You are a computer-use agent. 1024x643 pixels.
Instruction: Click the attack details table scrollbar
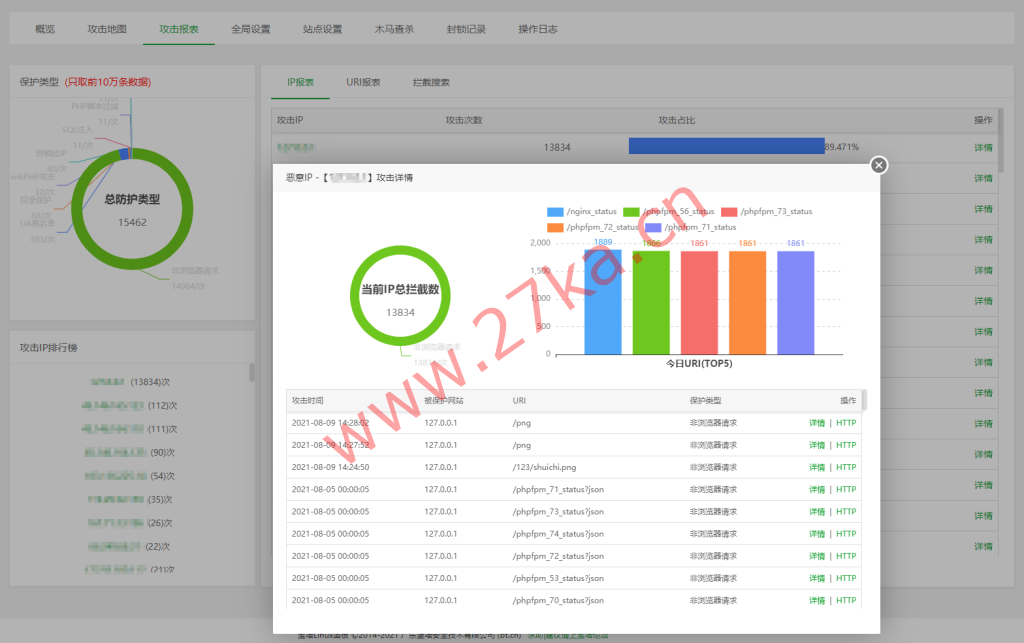coord(864,400)
